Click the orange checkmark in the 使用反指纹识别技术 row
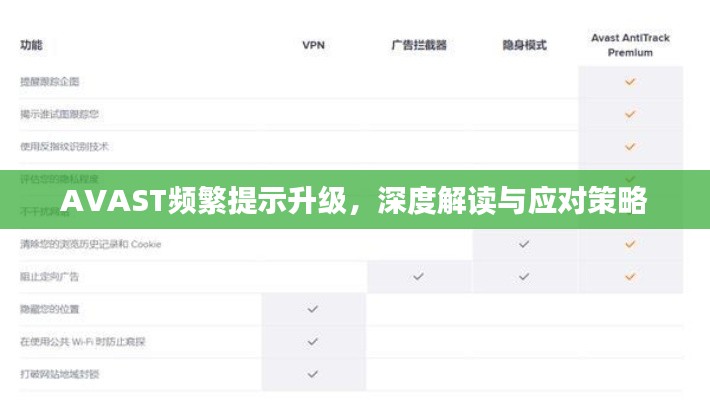The width and height of the screenshot is (710, 400). click(x=630, y=147)
